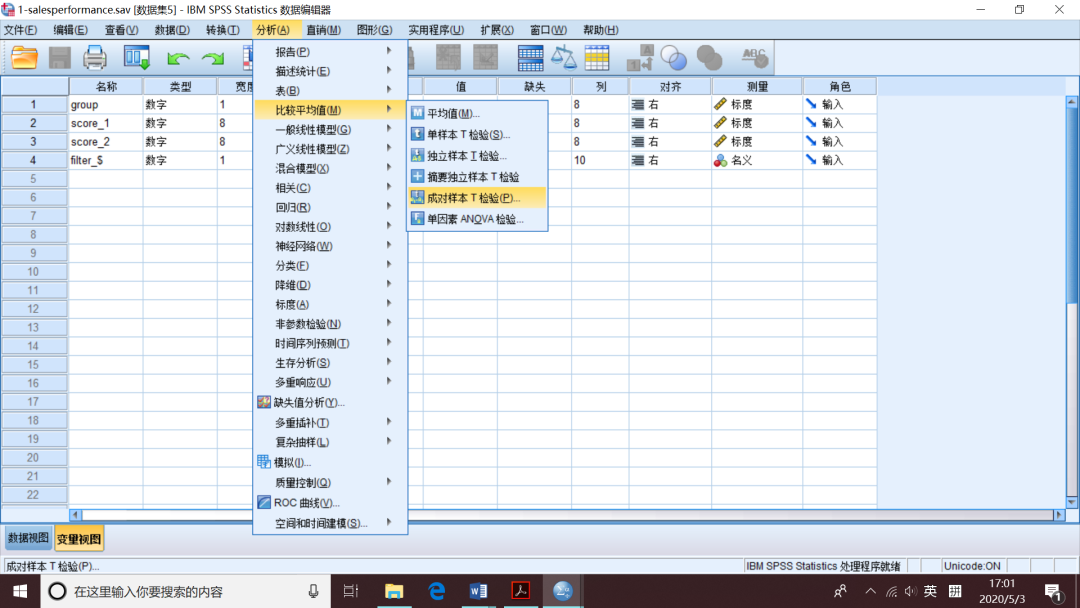The image size is (1080, 608).
Task: Choose 平均值(M) from the submenu
Action: 477,114
